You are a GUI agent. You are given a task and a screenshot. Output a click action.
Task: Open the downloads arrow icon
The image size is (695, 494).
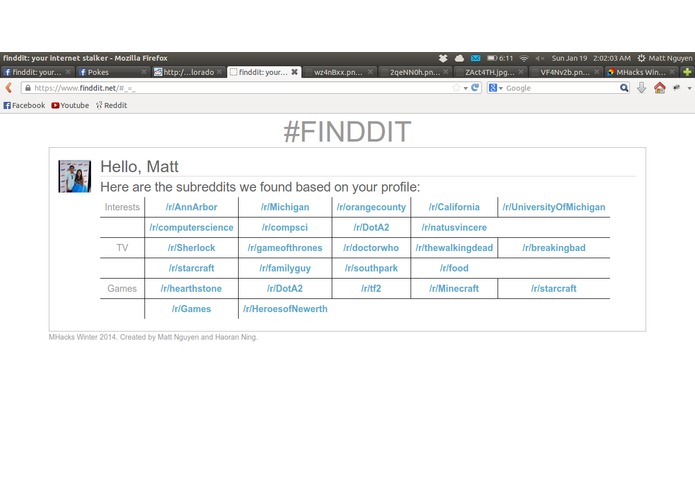tap(641, 88)
